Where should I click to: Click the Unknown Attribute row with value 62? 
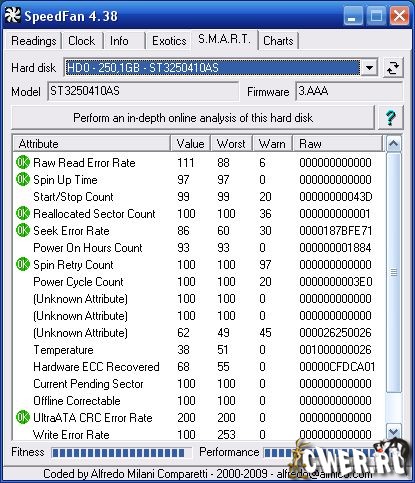(199, 332)
